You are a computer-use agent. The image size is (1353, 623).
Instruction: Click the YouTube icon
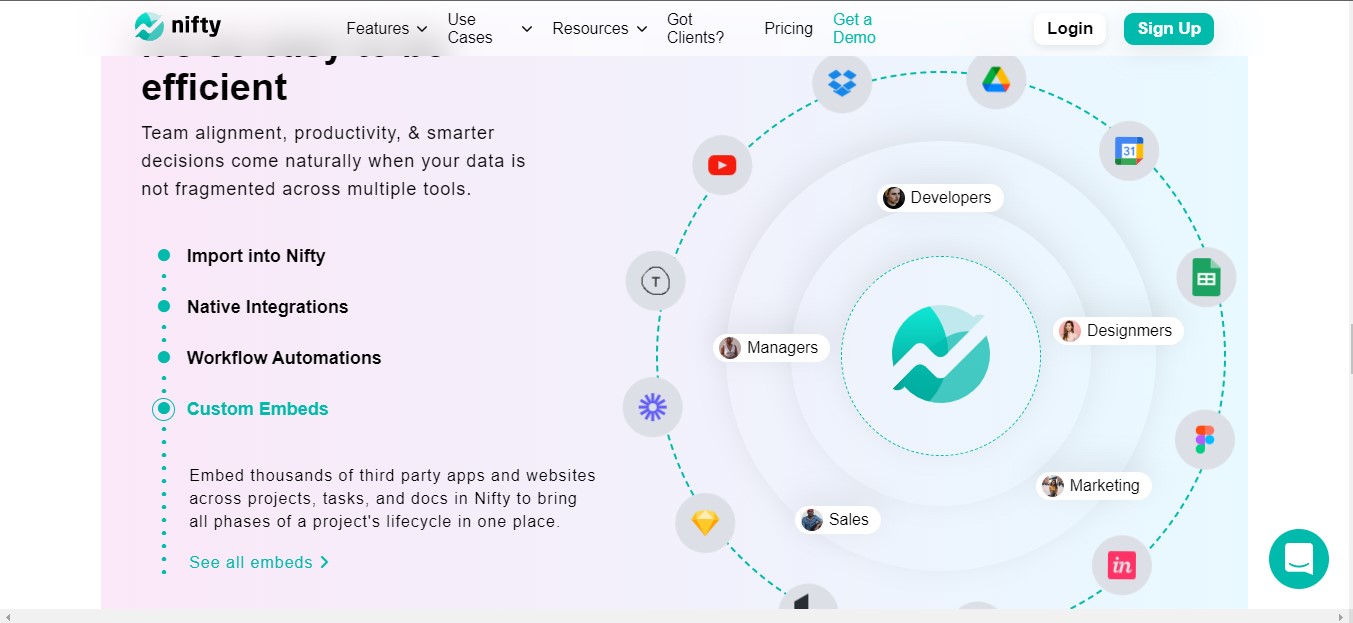(722, 165)
